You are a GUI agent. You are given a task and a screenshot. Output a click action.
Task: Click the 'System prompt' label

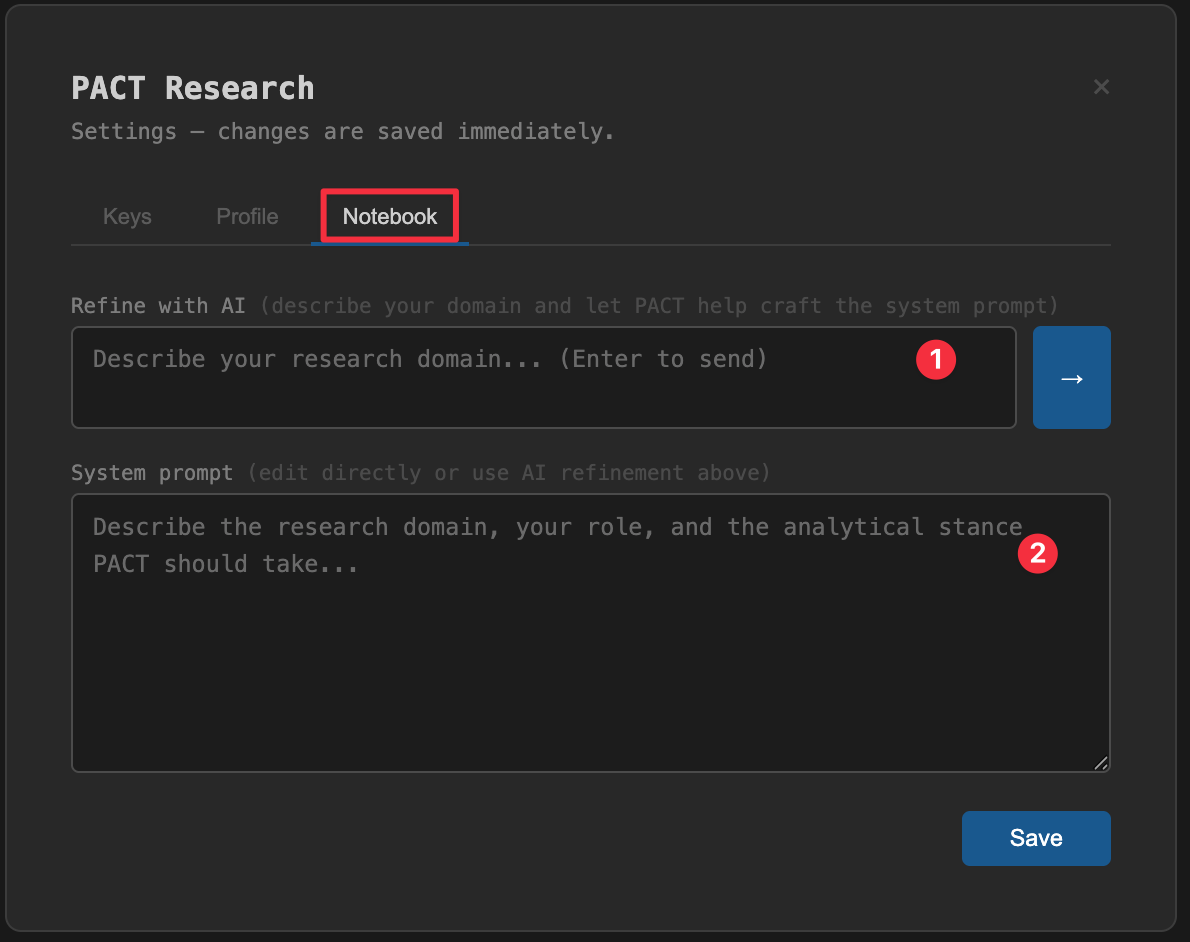click(x=152, y=473)
